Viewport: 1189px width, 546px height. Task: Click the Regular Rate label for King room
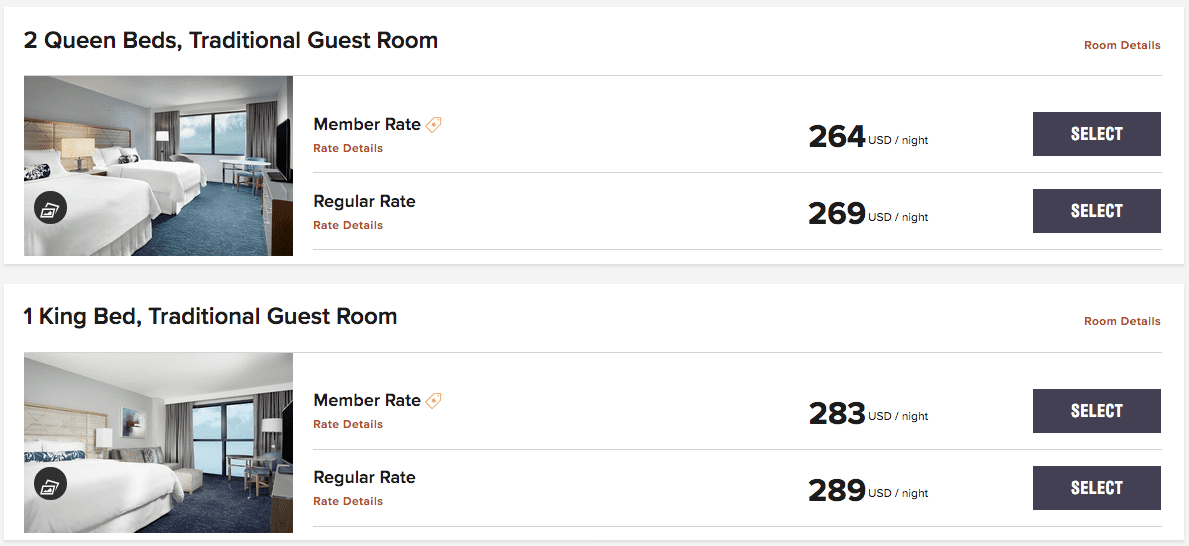coord(364,478)
